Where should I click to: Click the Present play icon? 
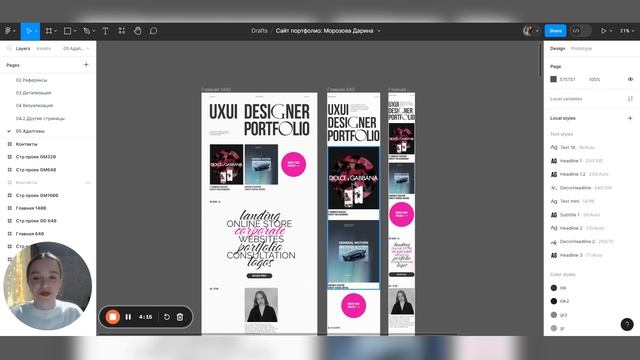click(603, 31)
